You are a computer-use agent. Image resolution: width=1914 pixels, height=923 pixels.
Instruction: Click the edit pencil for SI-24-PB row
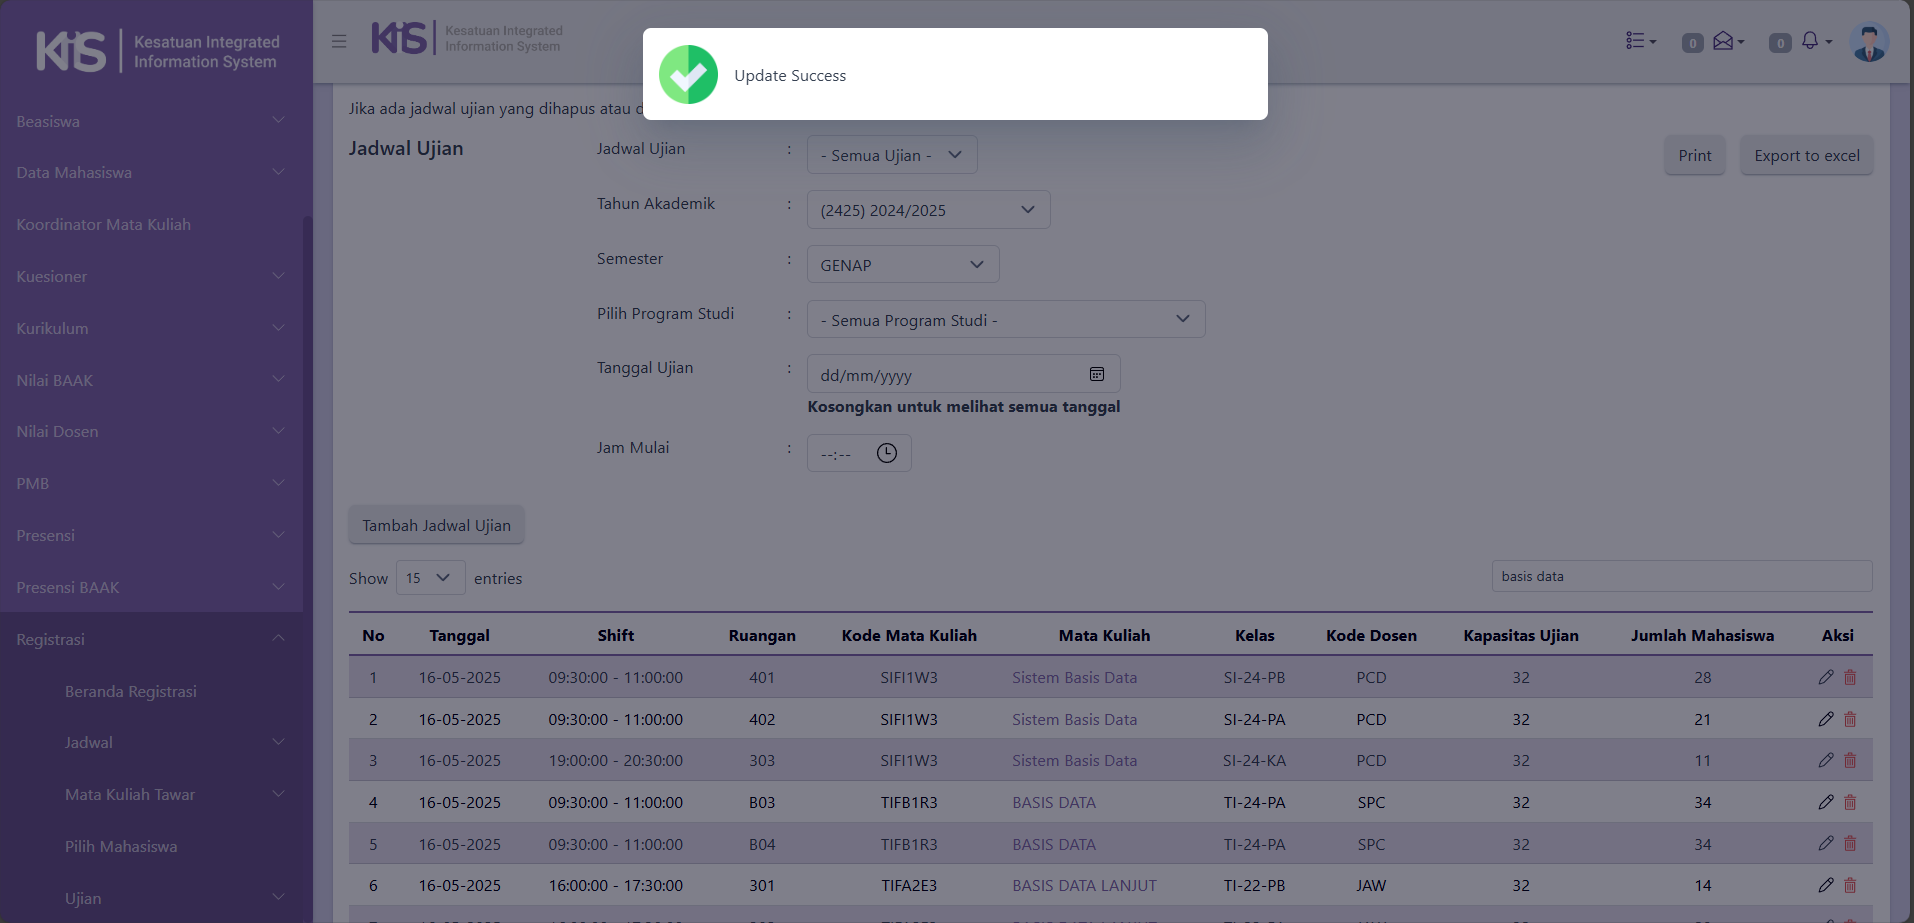pos(1825,677)
